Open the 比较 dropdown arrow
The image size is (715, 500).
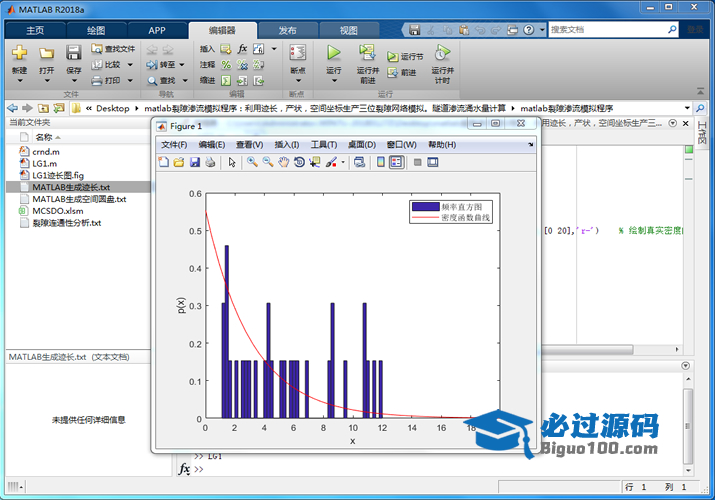click(x=130, y=65)
